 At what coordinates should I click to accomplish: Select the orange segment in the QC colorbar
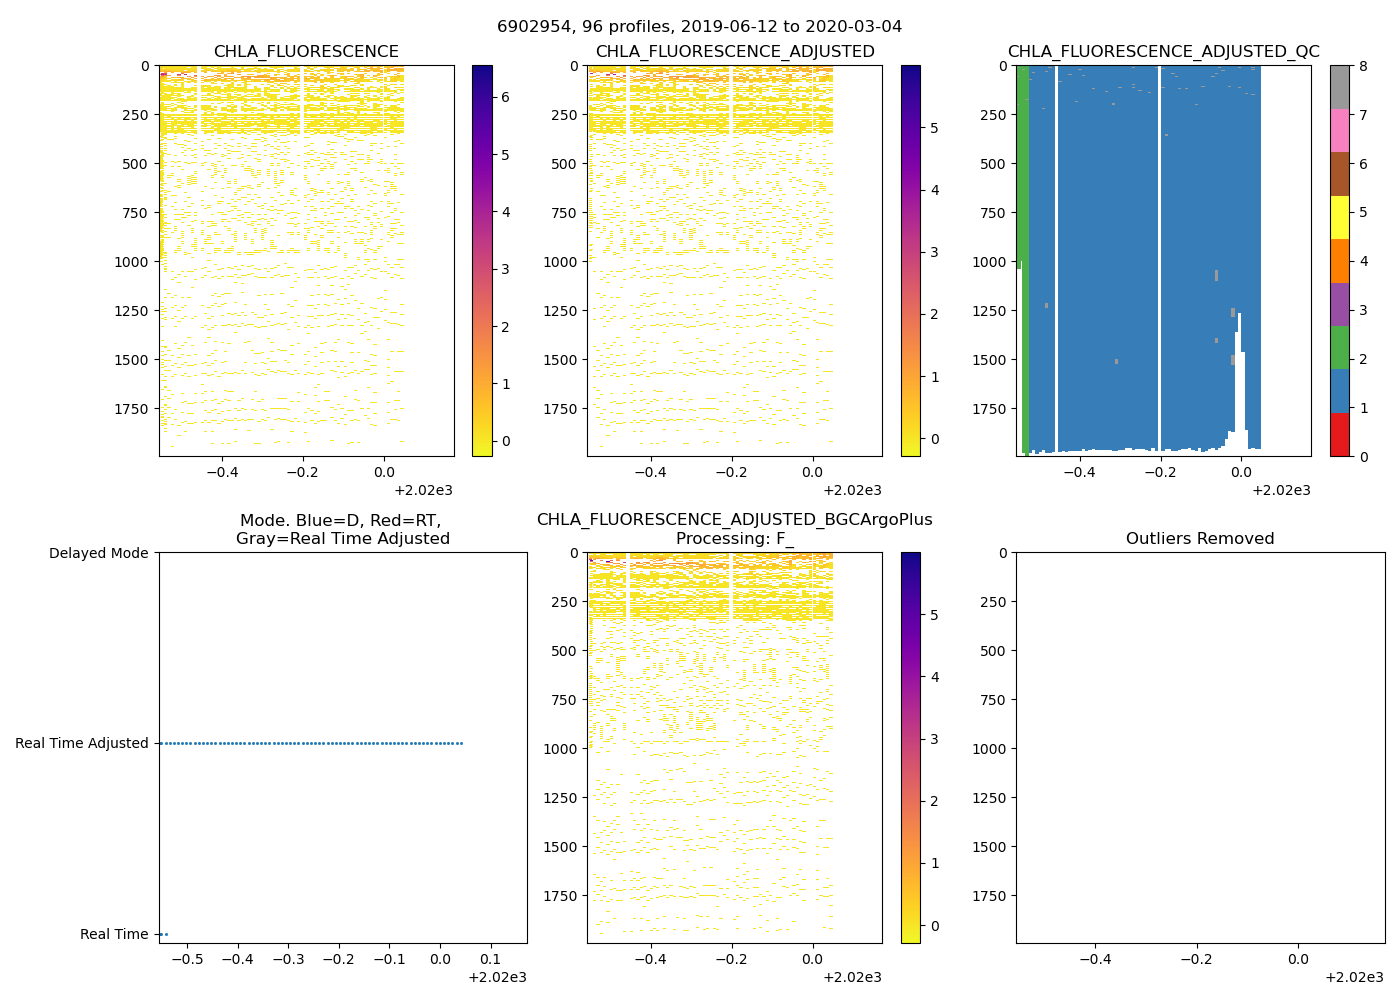click(1339, 261)
